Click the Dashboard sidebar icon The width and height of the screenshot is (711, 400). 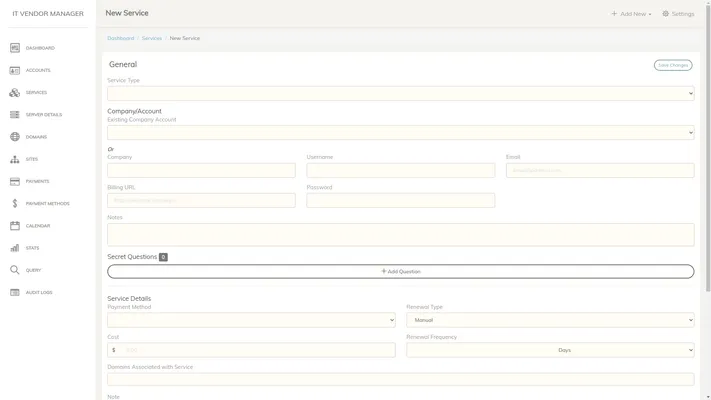click(x=15, y=48)
